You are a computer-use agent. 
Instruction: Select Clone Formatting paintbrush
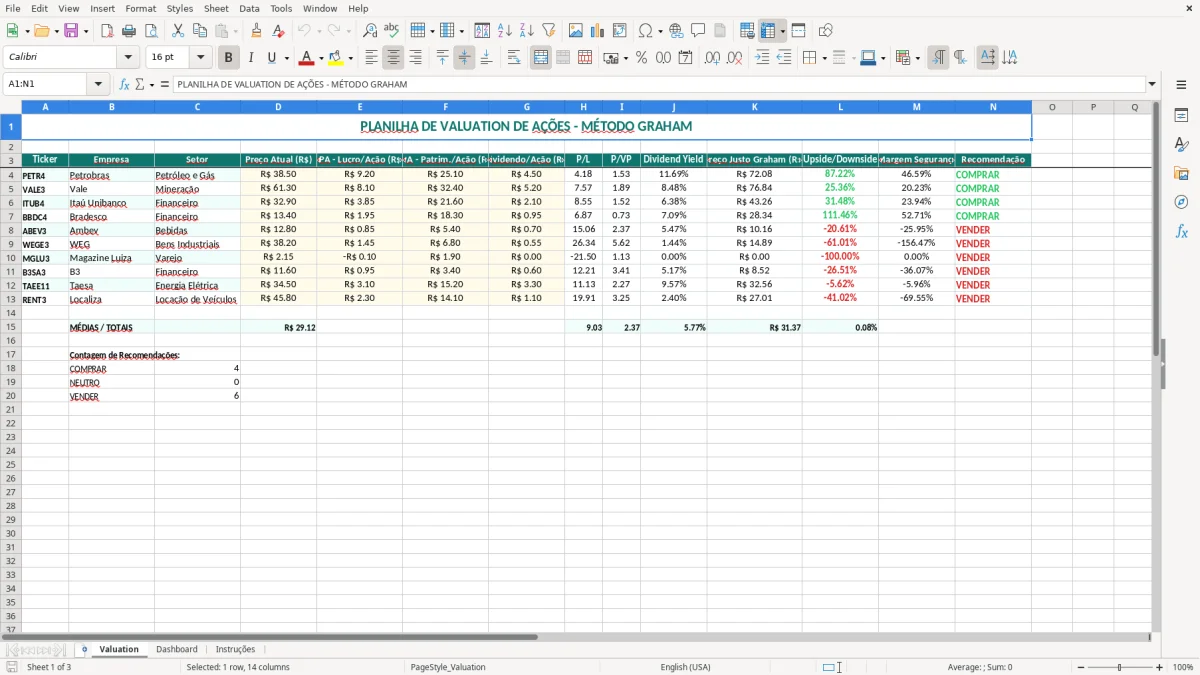pyautogui.click(x=257, y=31)
